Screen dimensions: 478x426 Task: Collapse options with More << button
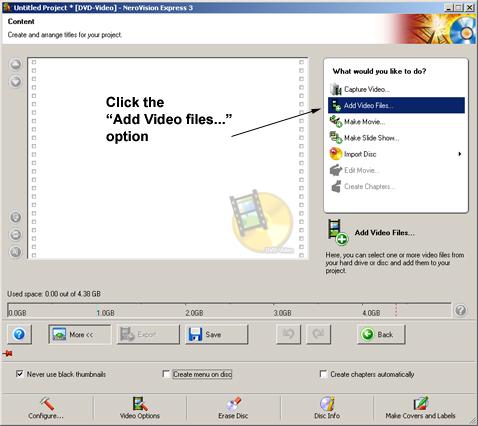click(80, 334)
